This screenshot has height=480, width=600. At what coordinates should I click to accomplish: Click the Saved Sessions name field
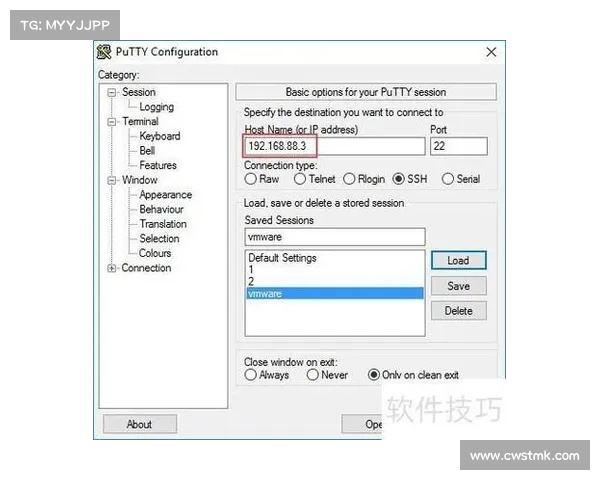click(x=334, y=237)
